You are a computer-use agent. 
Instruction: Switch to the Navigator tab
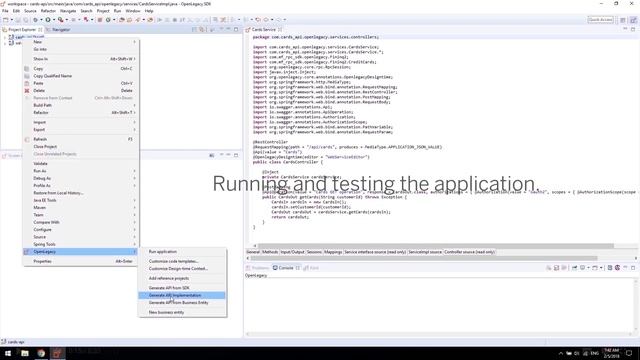pos(58,29)
